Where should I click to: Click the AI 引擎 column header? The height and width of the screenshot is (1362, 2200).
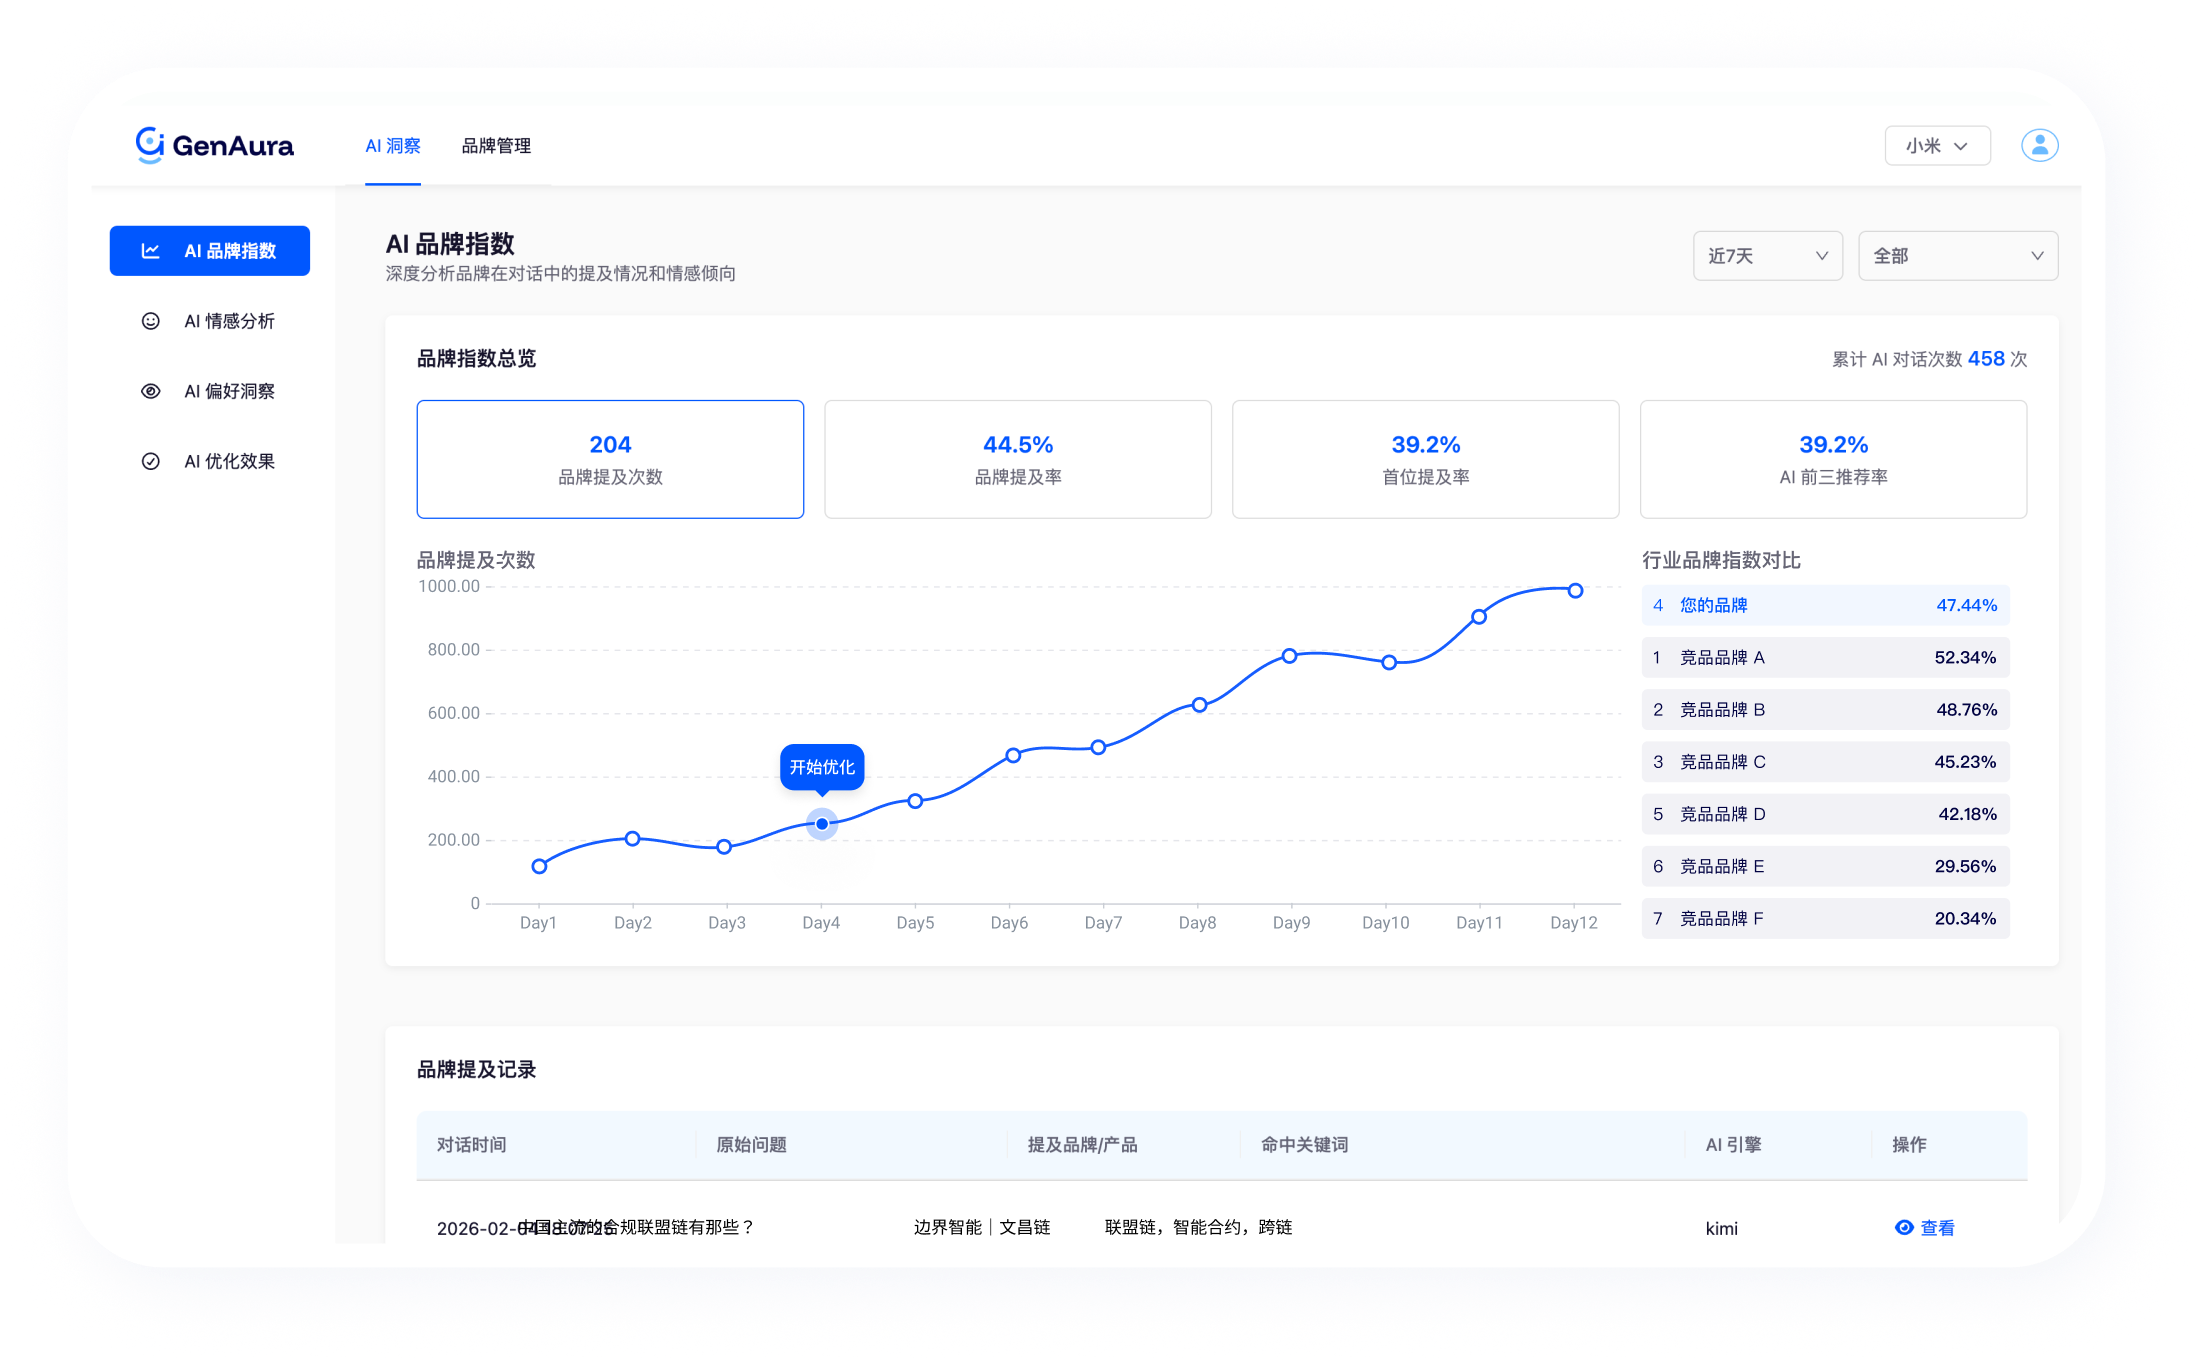coord(1733,1145)
